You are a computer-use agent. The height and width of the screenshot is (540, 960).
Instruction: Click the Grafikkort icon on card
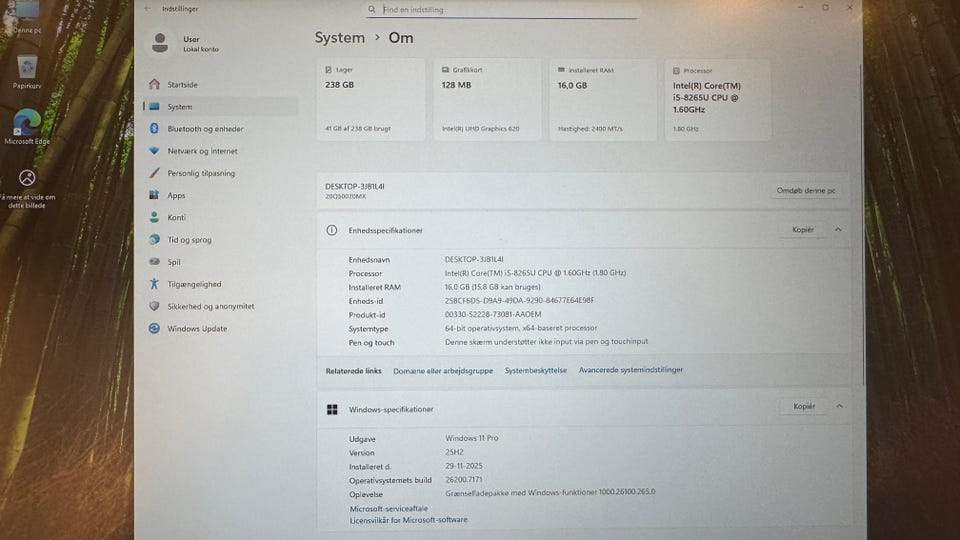click(x=445, y=70)
